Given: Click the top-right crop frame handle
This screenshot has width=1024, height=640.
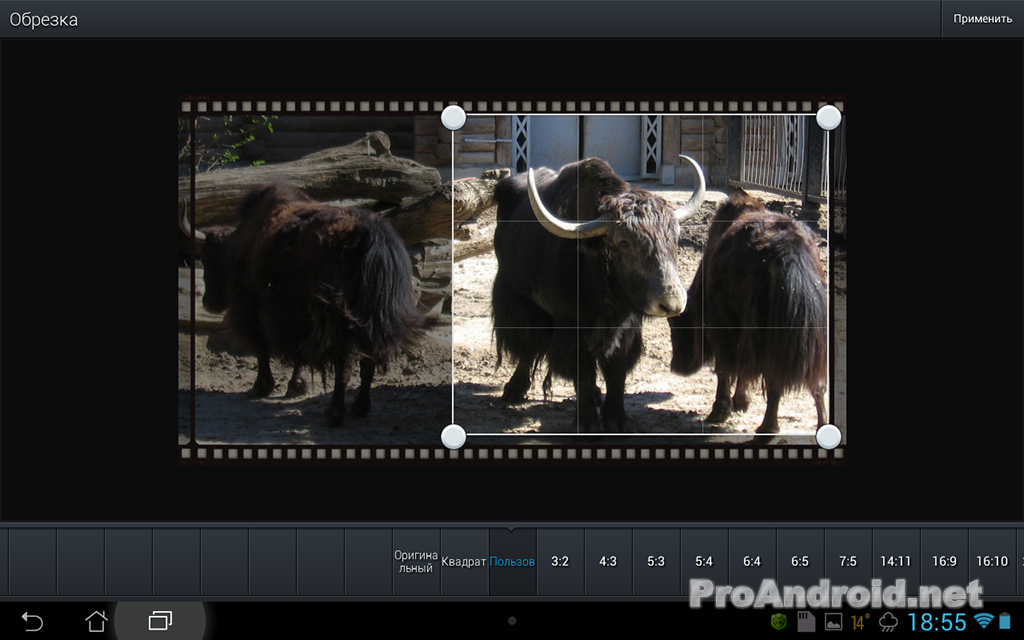Looking at the screenshot, I should [829, 118].
